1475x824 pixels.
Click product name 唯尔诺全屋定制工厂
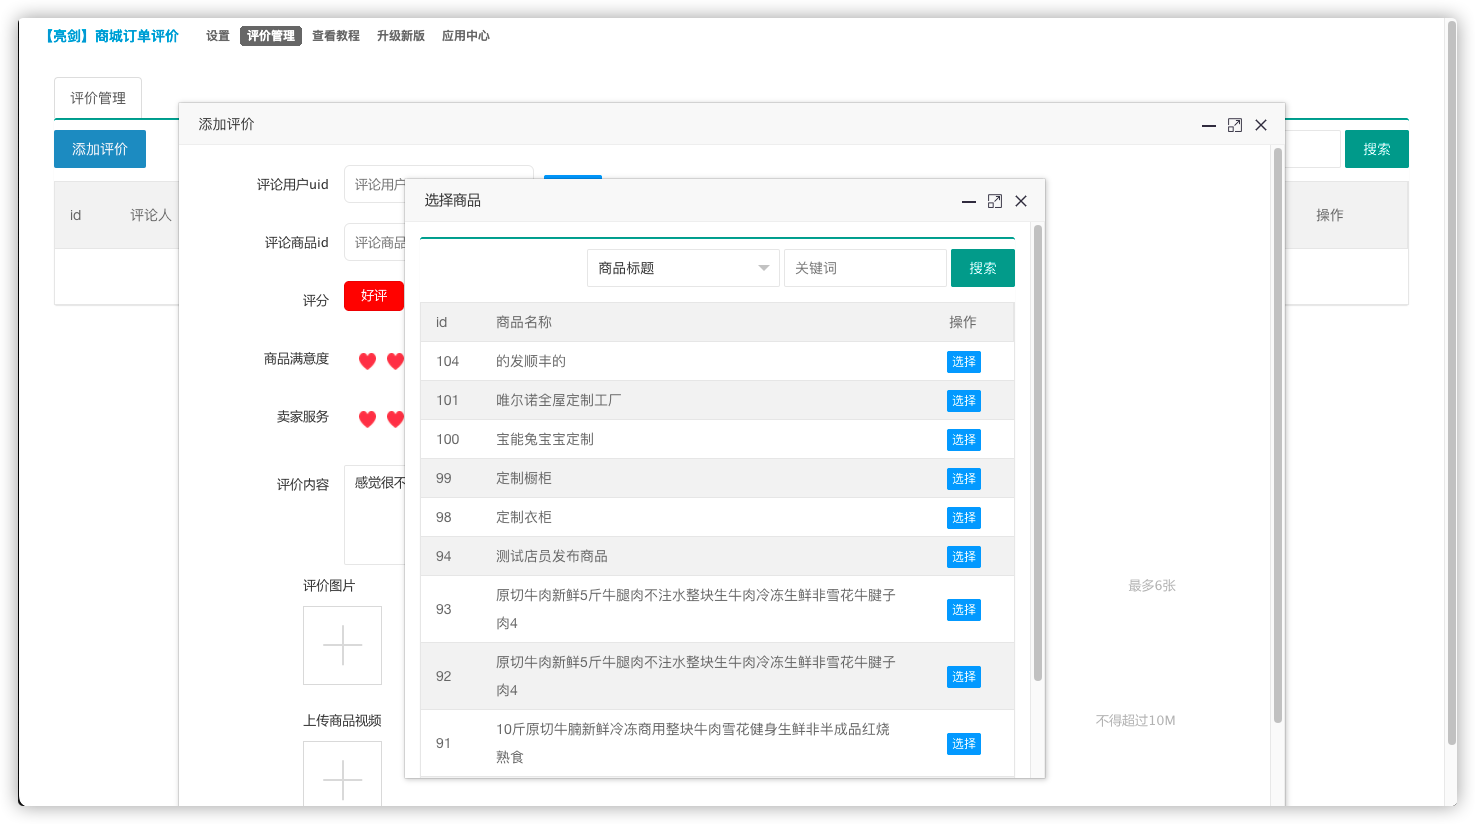[x=559, y=400]
